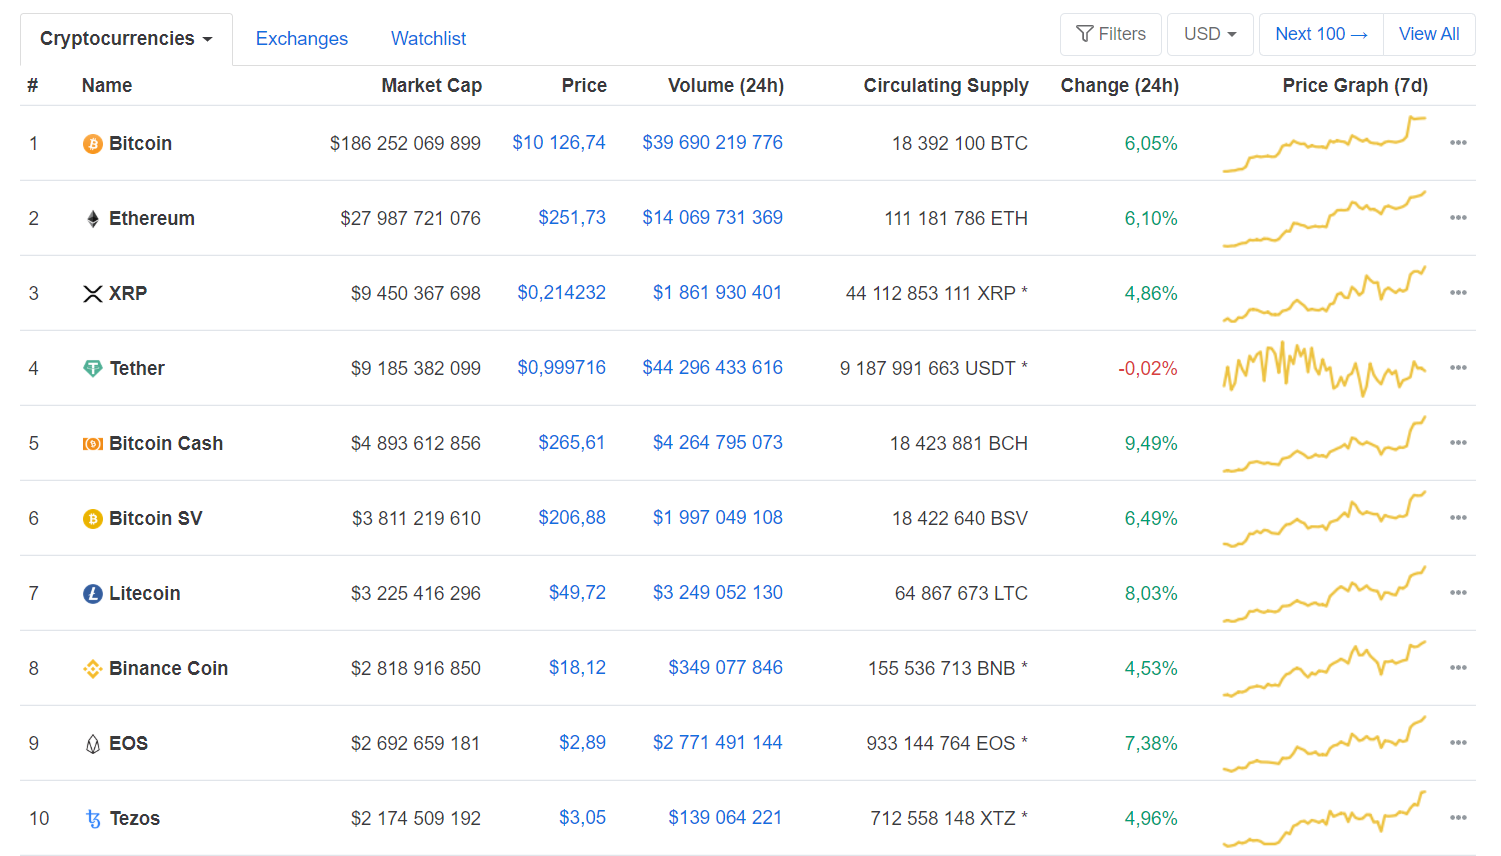Open Bitcoin 7d price graph
Image resolution: width=1501 pixels, height=856 pixels.
coord(1324,144)
